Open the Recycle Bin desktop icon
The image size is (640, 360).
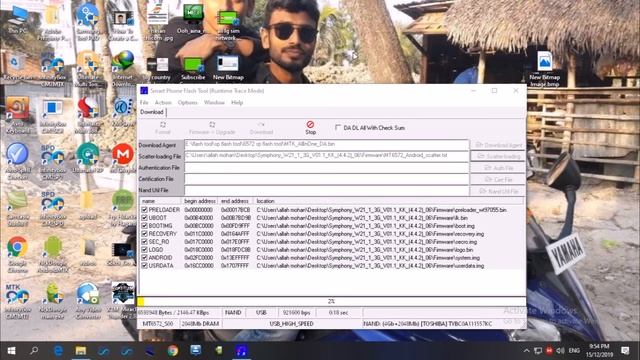pyautogui.click(x=16, y=67)
